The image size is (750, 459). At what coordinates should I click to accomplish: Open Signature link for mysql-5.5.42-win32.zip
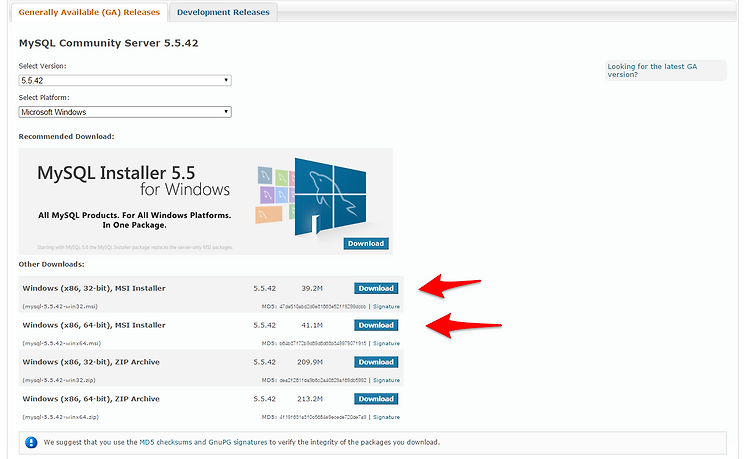pos(386,380)
